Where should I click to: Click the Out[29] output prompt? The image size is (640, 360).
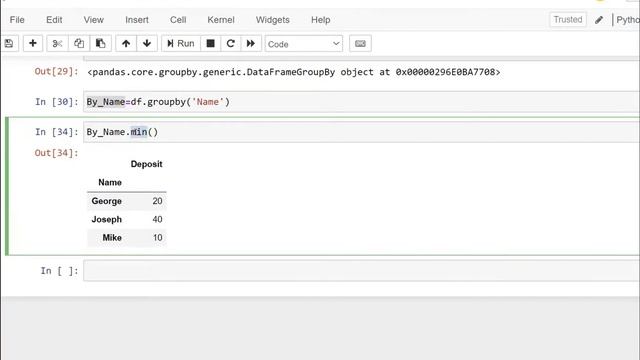(x=56, y=71)
